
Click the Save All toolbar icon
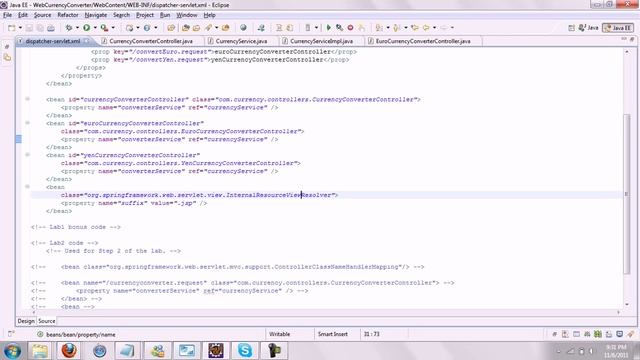[x=40, y=28]
